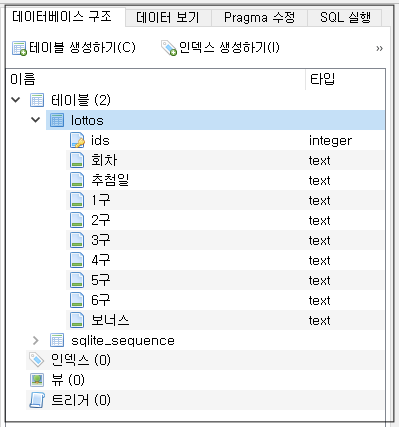Expand the sqlite_sequence table node
The image size is (399, 427).
point(36,340)
